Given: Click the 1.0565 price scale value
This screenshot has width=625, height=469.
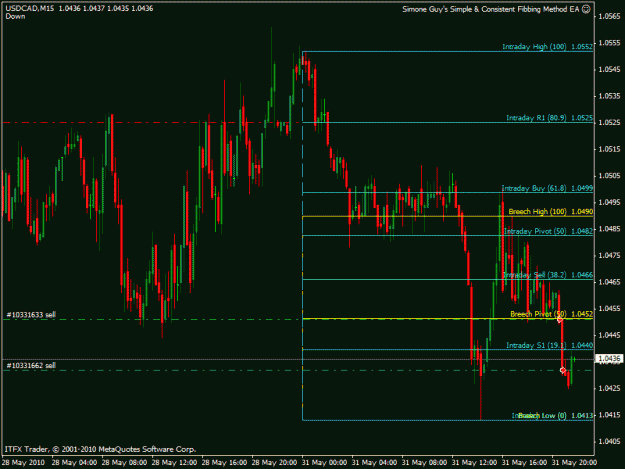Looking at the screenshot, I should tap(609, 16).
